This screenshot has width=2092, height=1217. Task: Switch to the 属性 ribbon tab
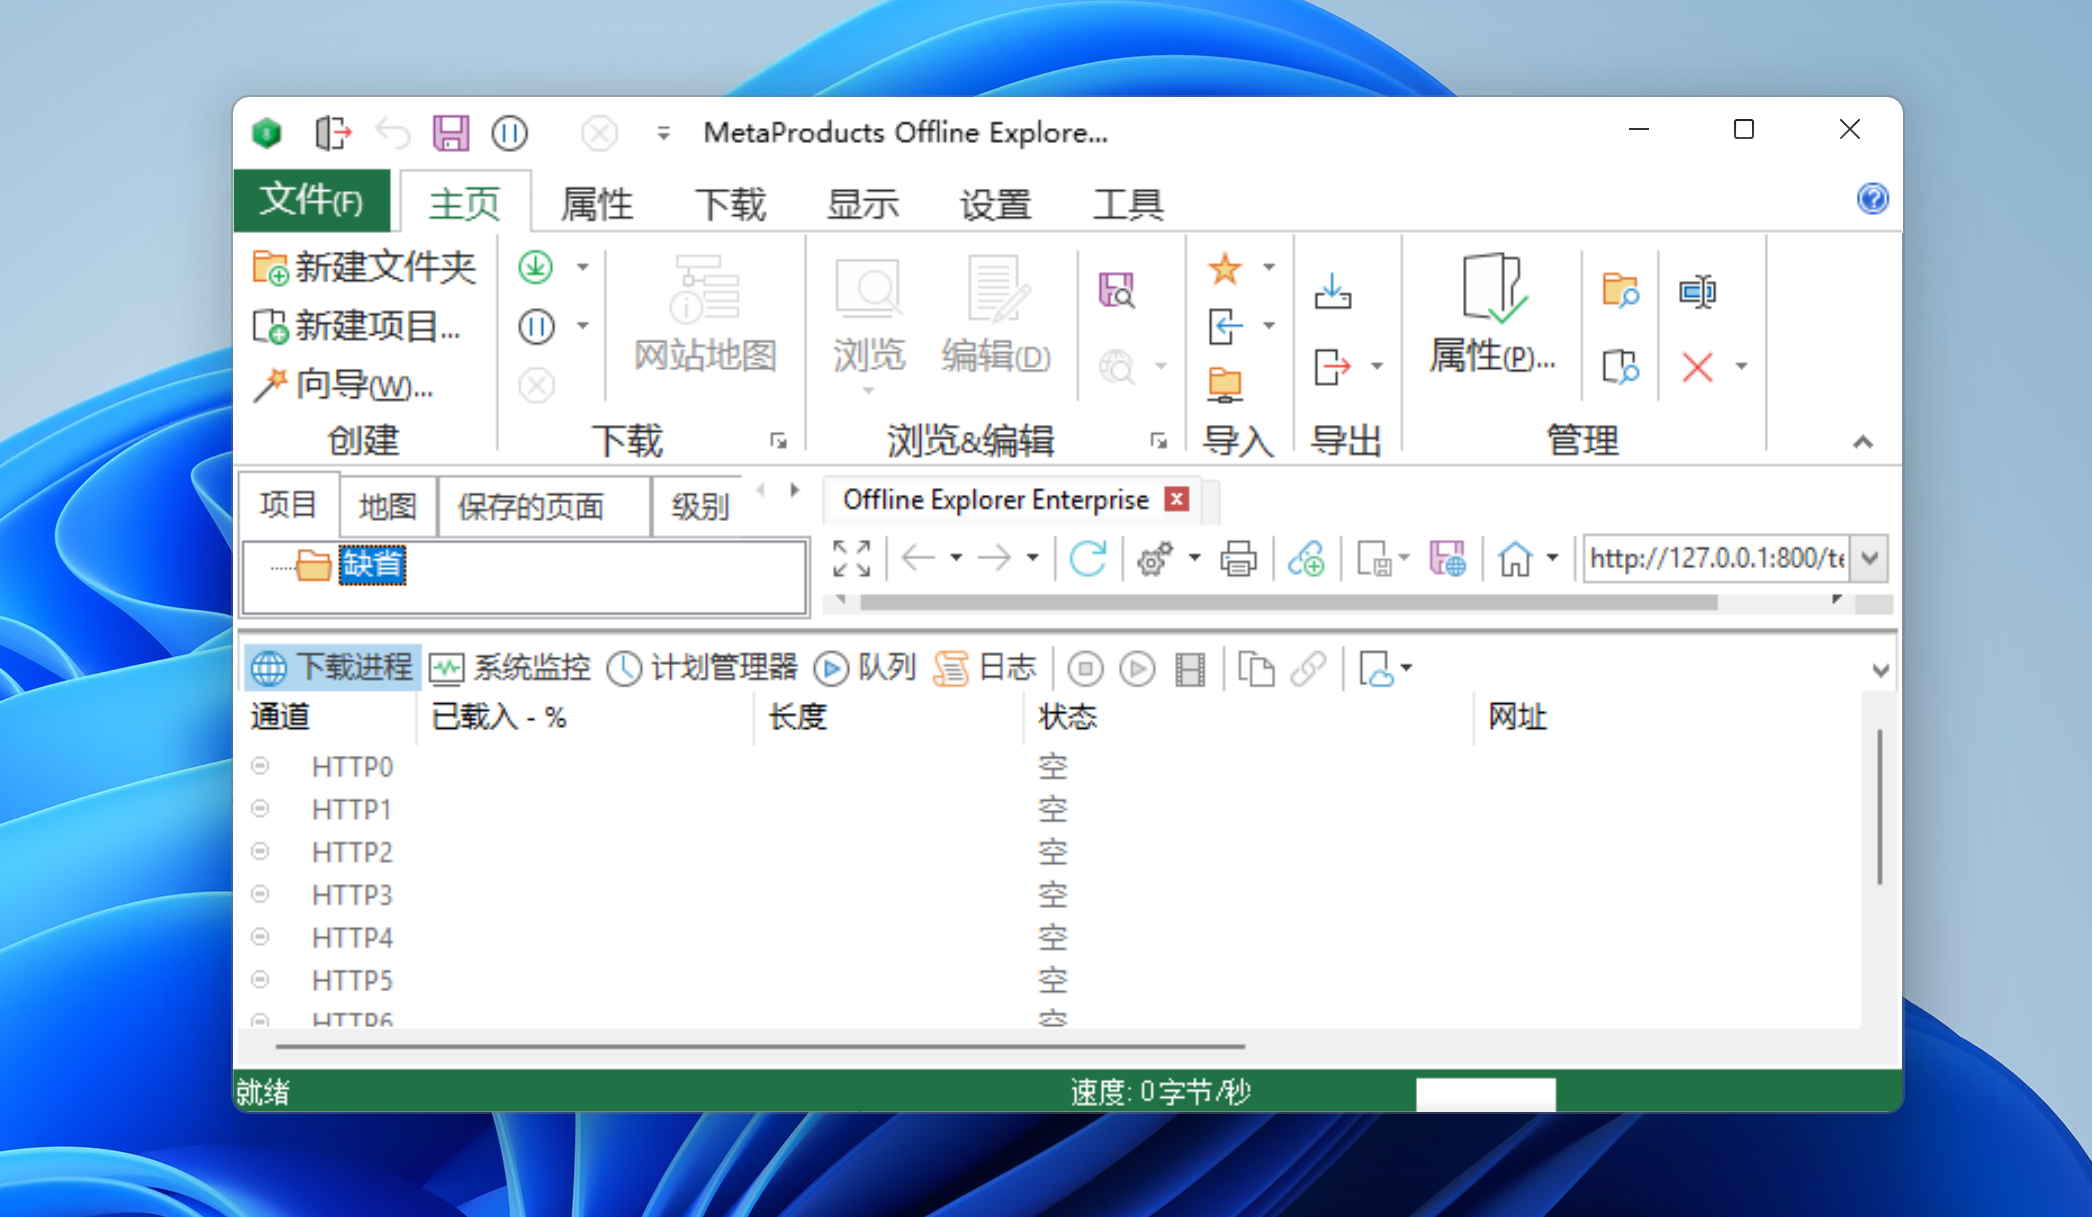point(597,204)
